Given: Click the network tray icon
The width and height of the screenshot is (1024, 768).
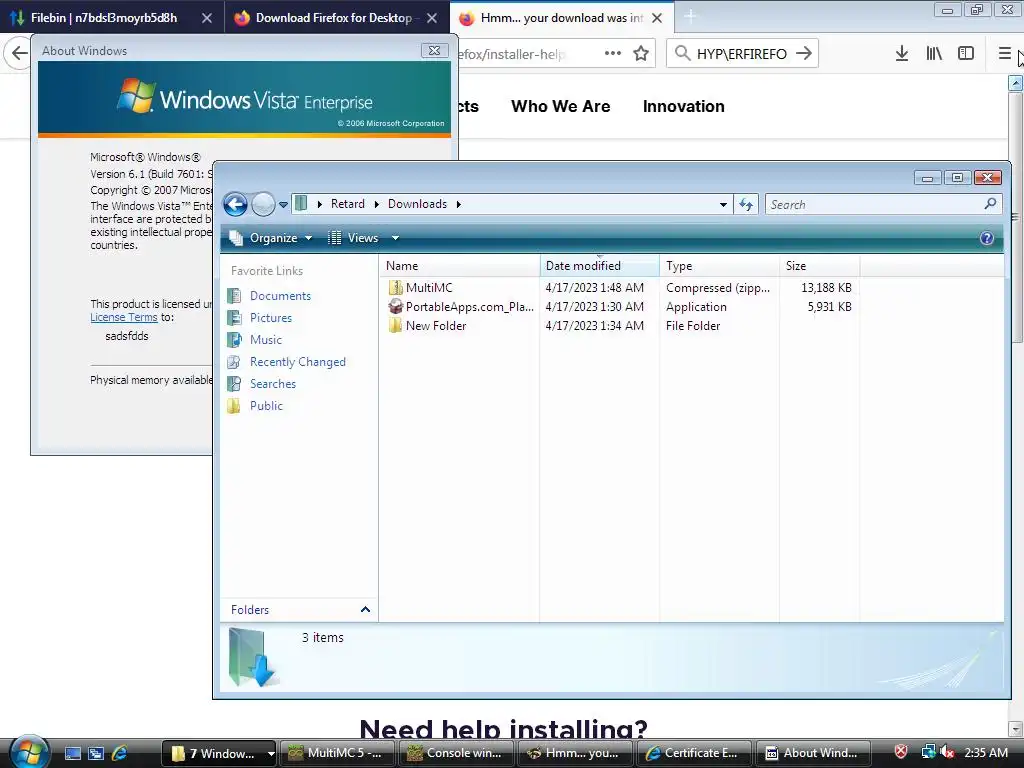Looking at the screenshot, I should pos(928,752).
